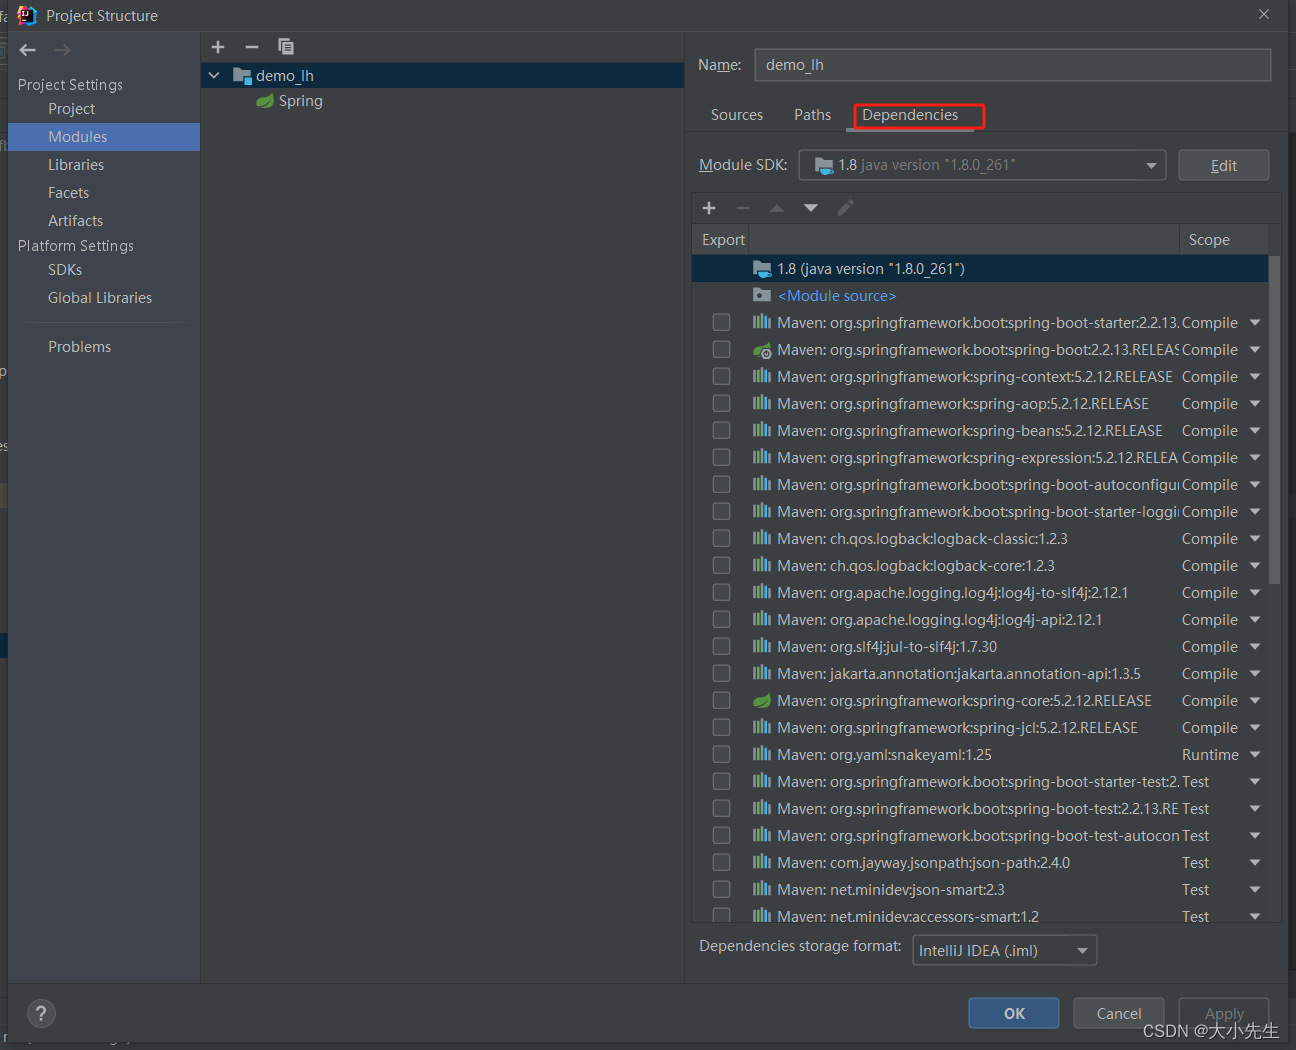
Task: Click library icon of spring-boot-starter:2.2.13
Action: tap(762, 322)
